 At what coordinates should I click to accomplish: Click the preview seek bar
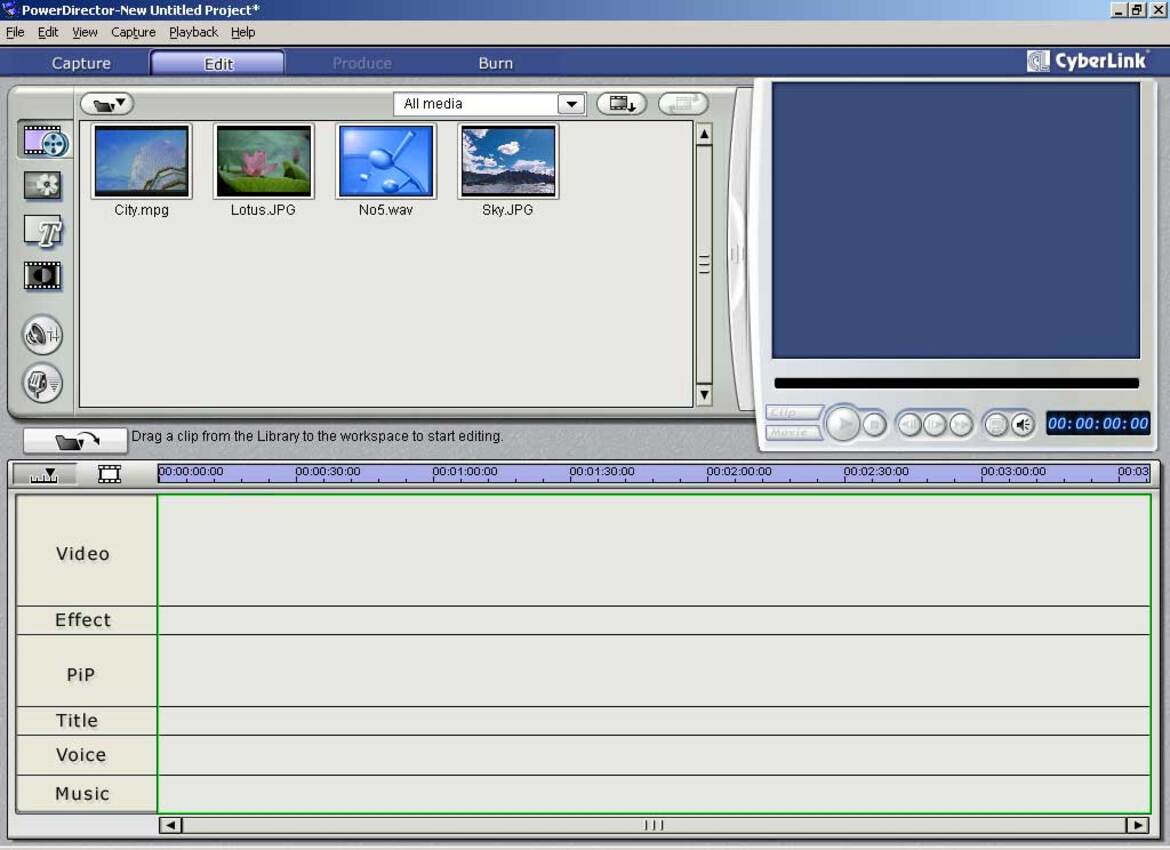tap(957, 383)
